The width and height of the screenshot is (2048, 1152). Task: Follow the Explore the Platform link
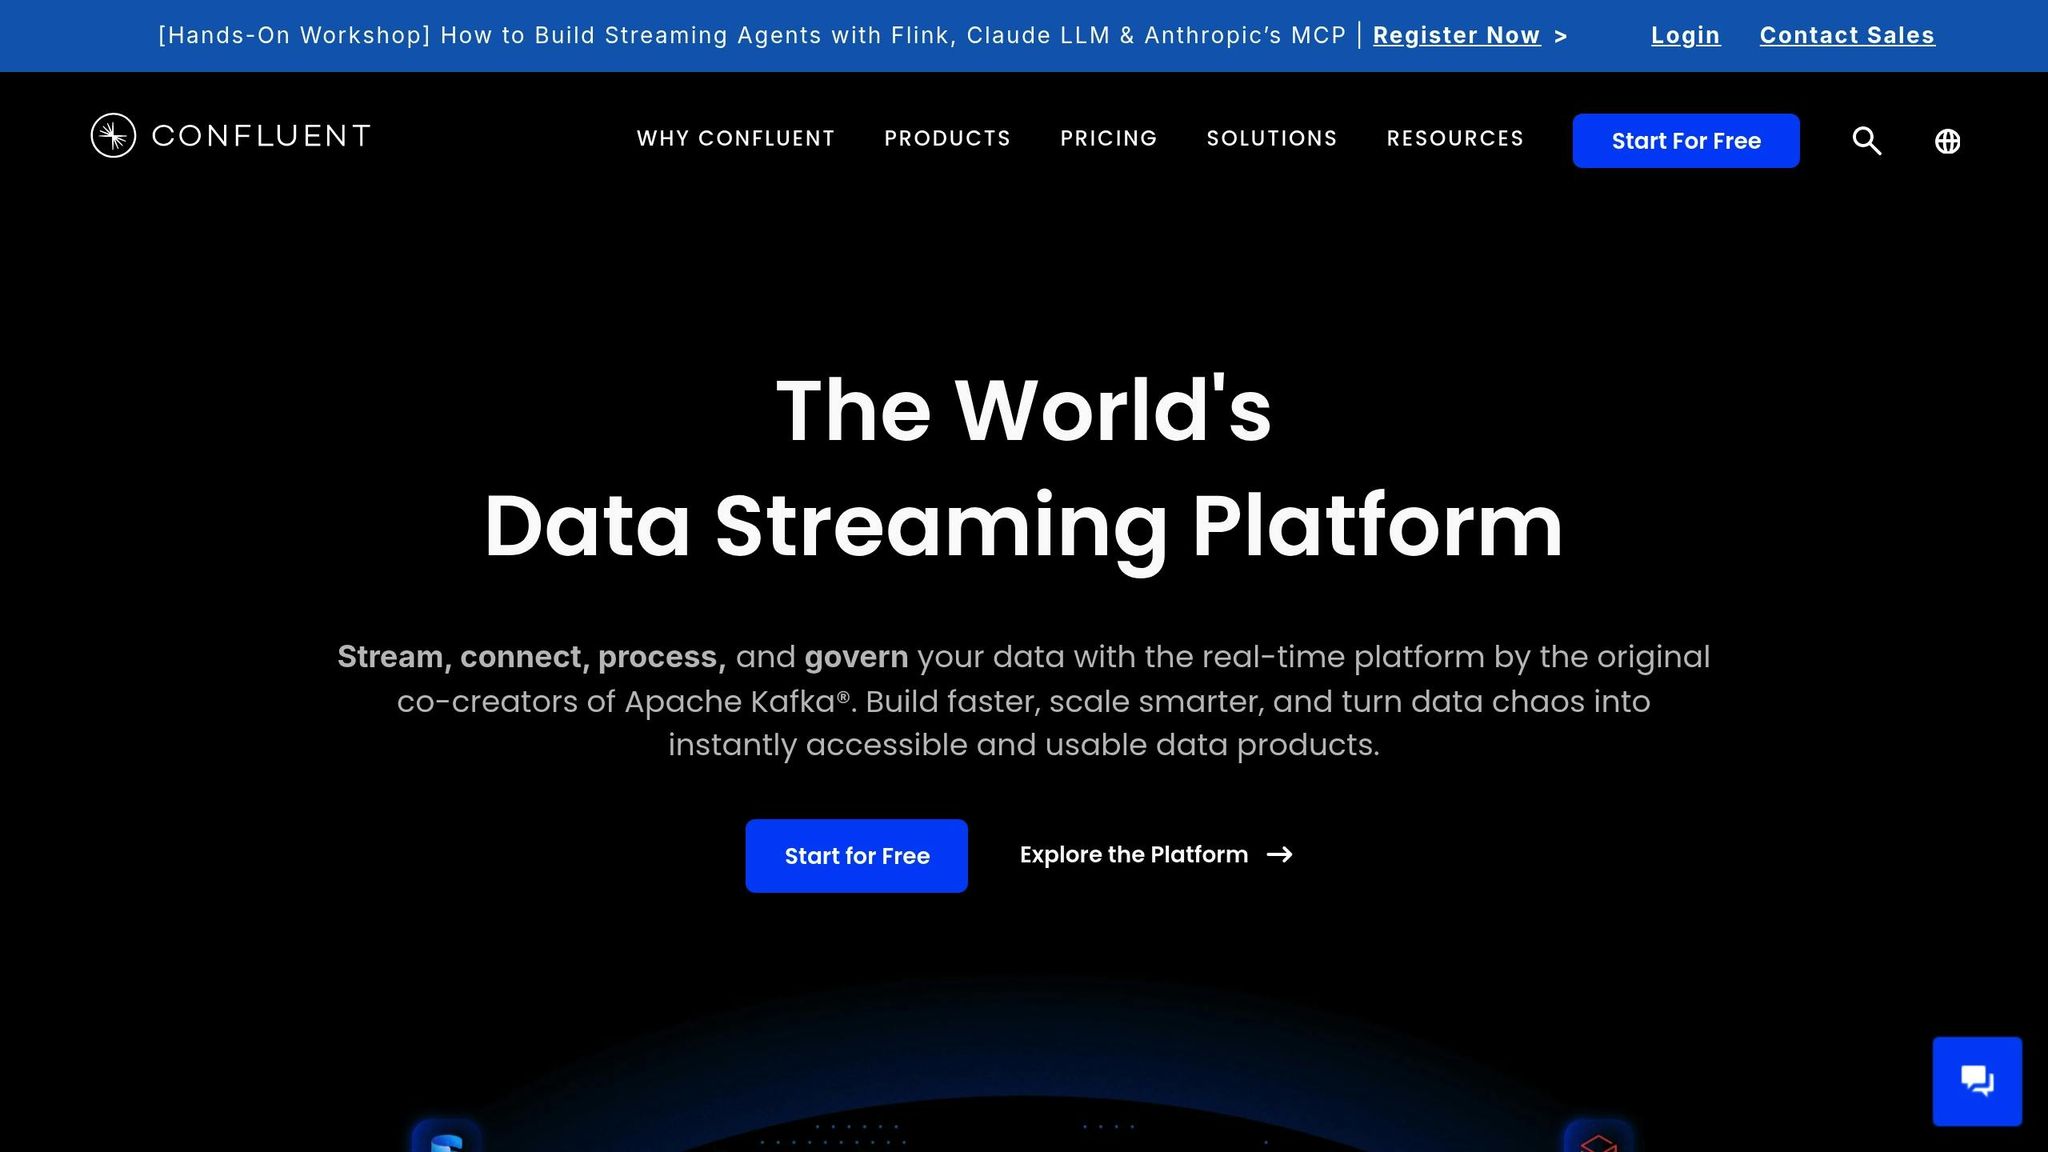pos(1133,855)
